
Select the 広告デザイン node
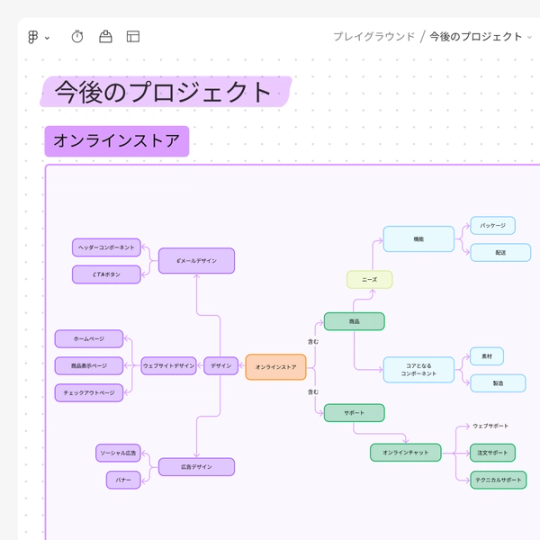[x=197, y=467]
